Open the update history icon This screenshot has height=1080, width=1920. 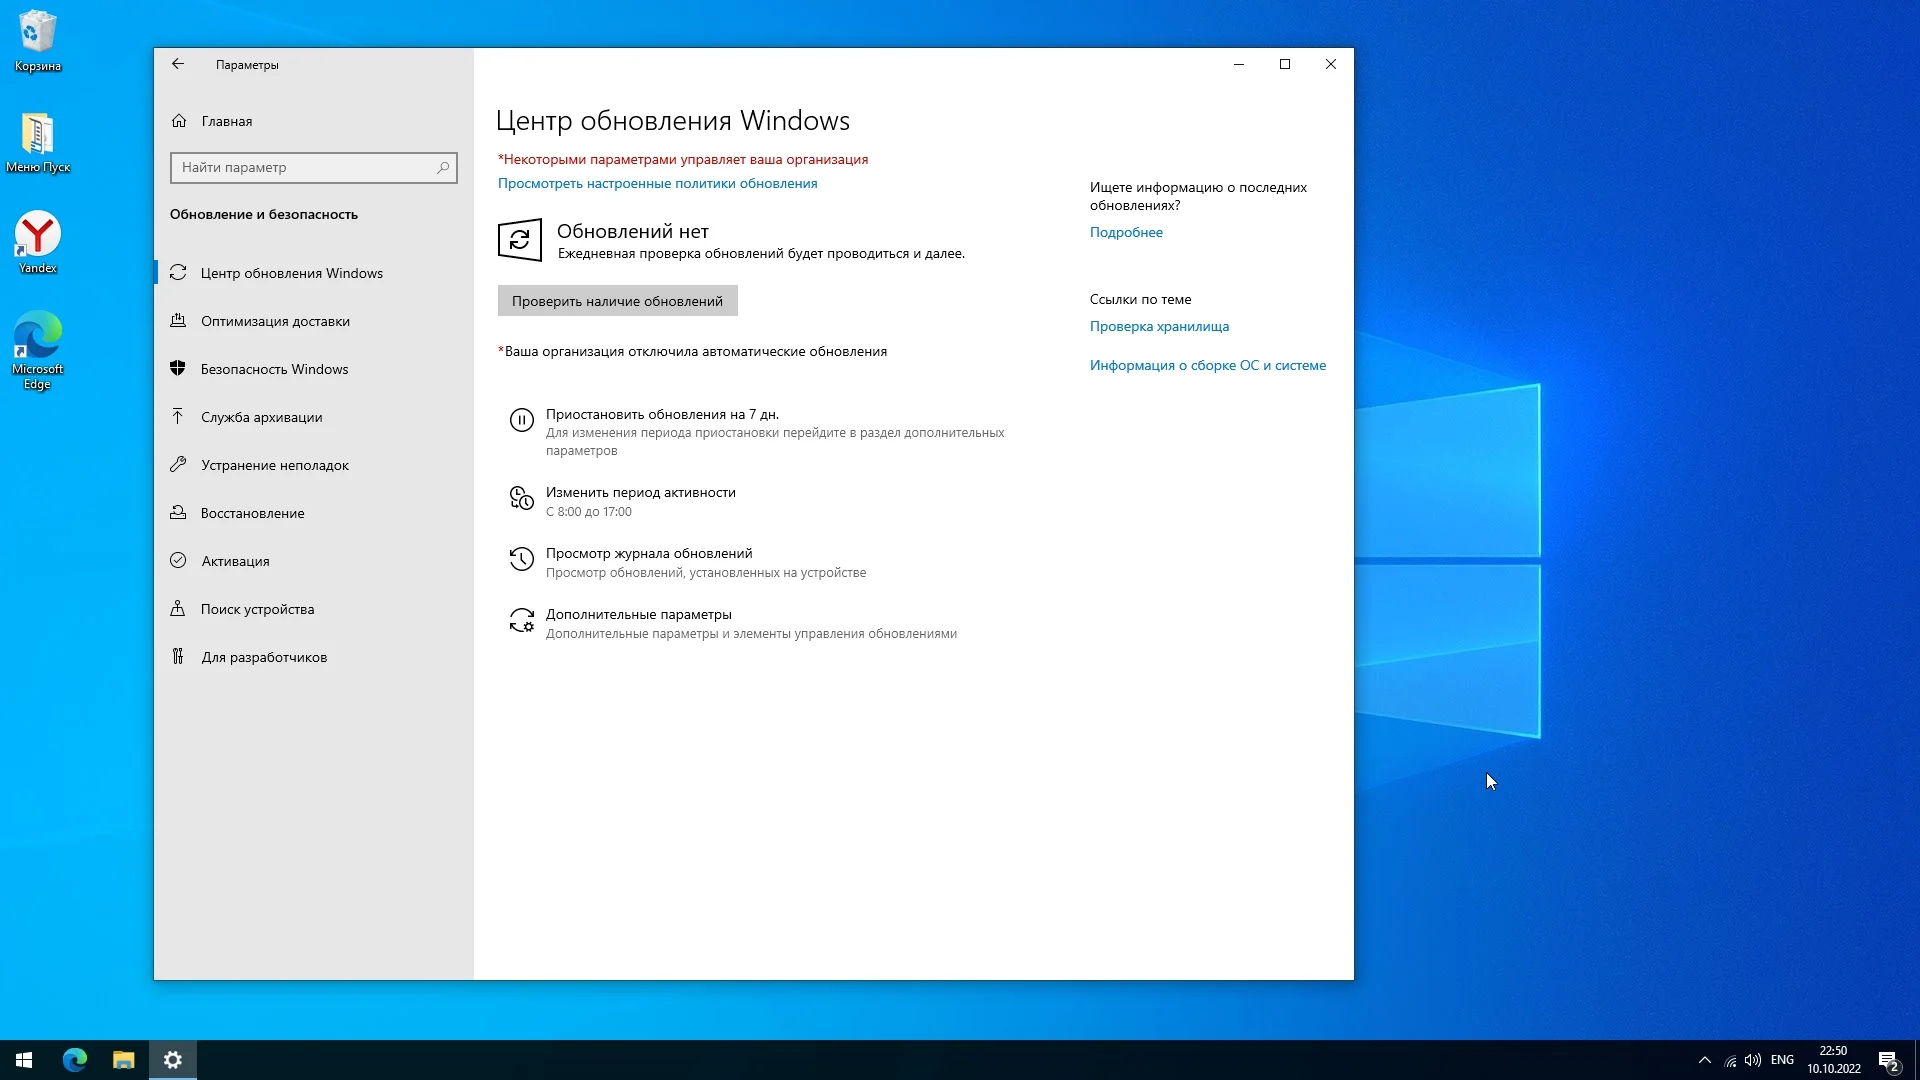pos(521,559)
